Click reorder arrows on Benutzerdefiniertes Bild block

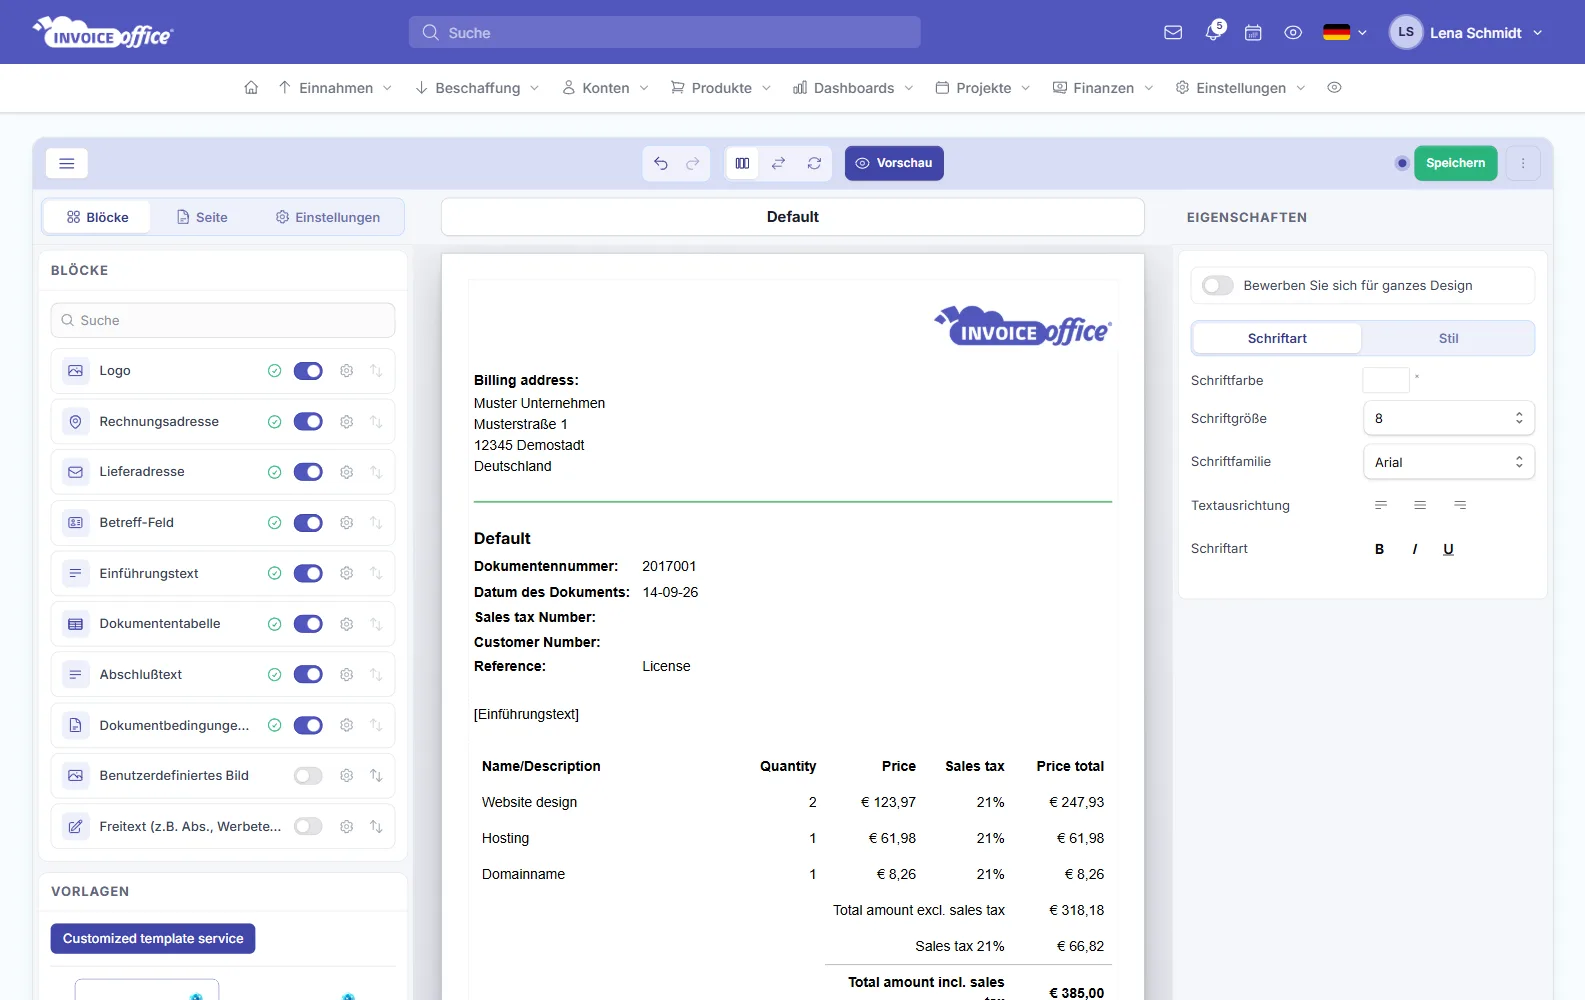(376, 775)
